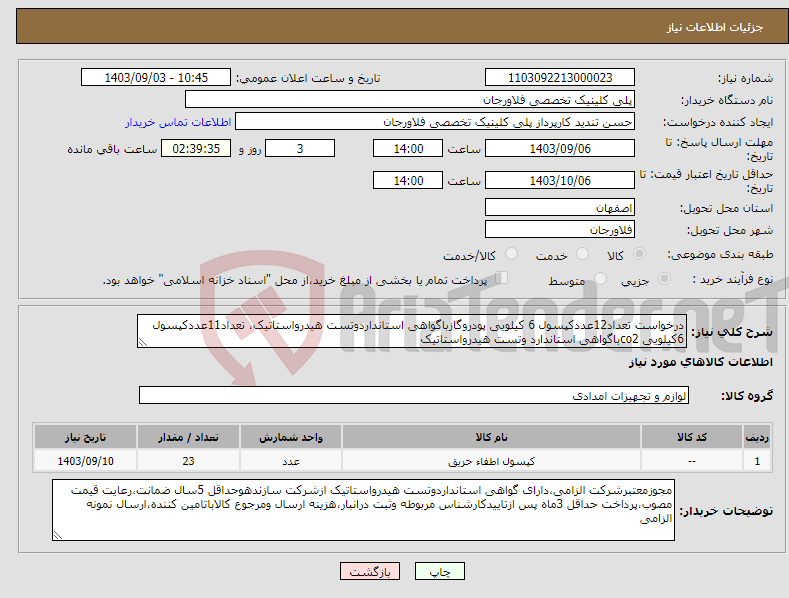This screenshot has width=789, height=598.
Task: Click the بازگشت back button
Action: click(x=370, y=571)
